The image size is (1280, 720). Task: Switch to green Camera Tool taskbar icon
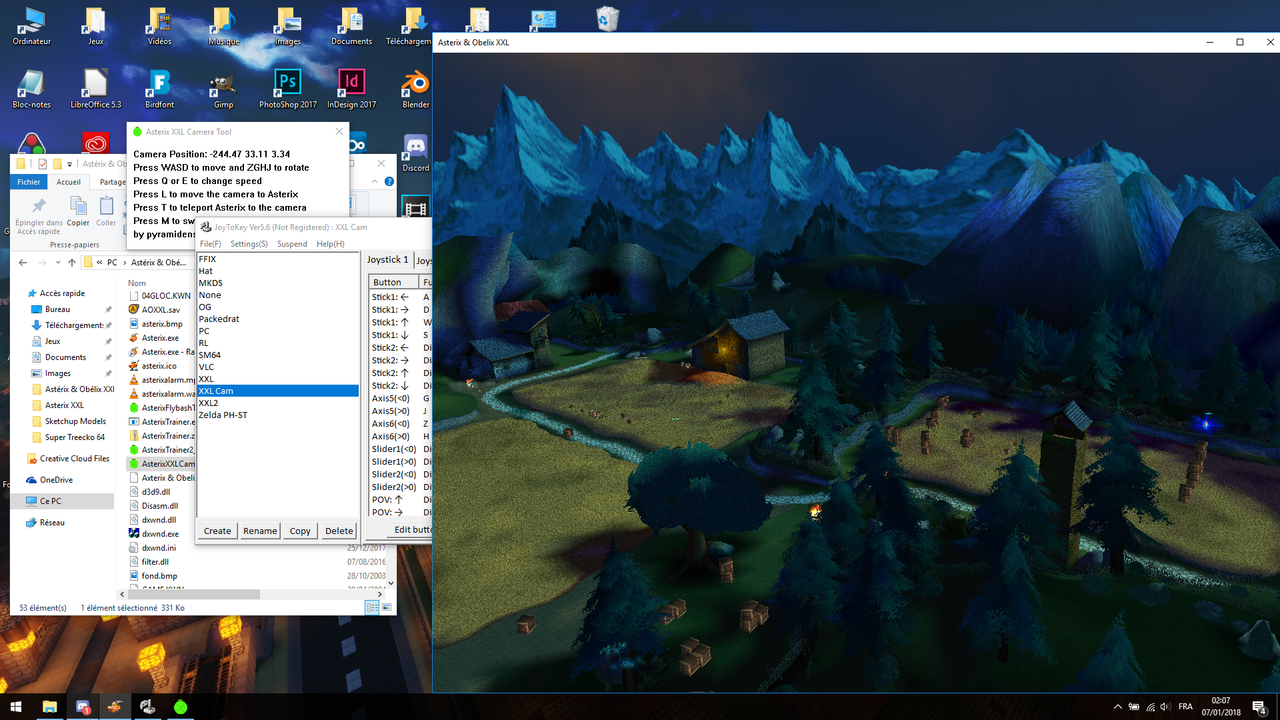[x=180, y=706]
